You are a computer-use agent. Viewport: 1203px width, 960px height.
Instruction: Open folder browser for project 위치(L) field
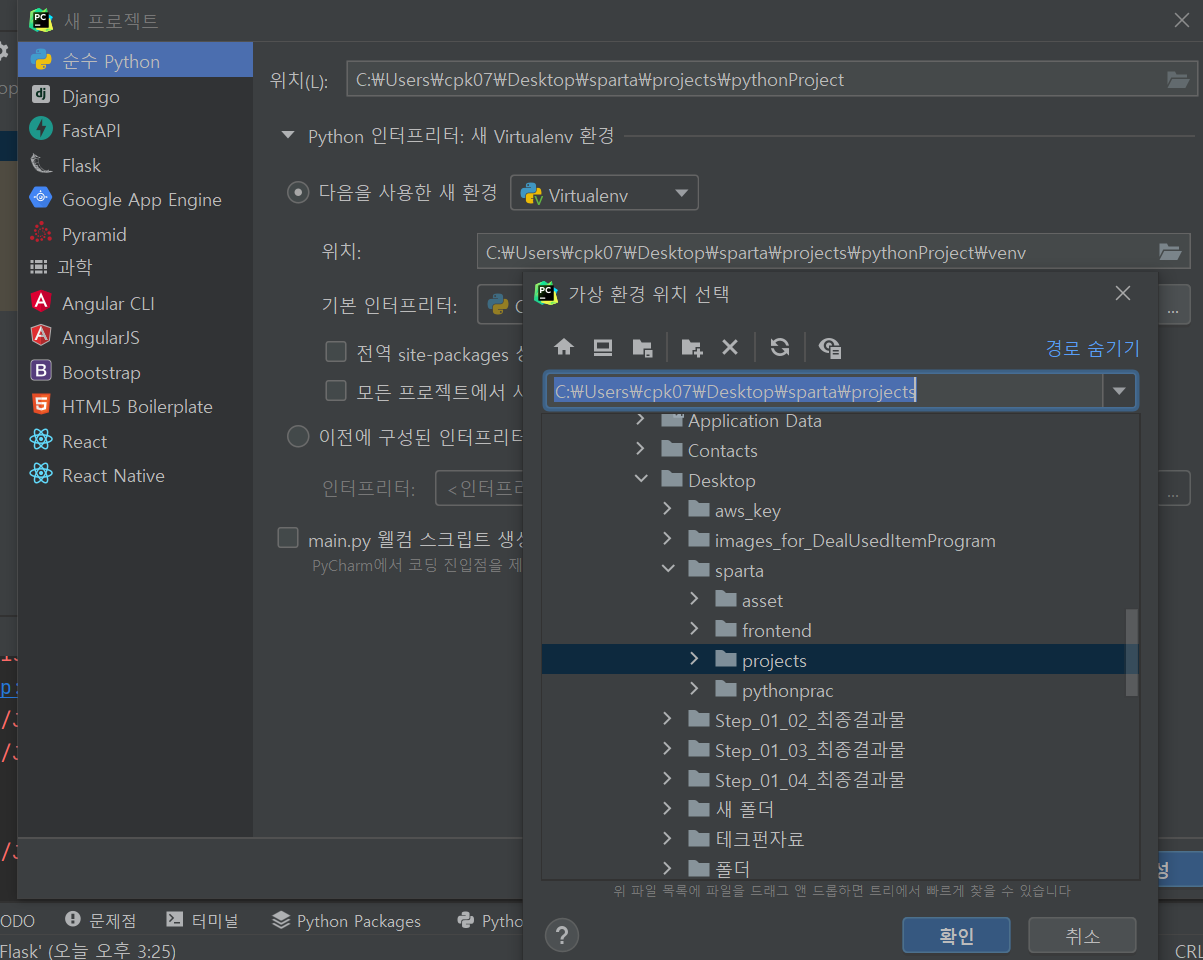tap(1177, 80)
